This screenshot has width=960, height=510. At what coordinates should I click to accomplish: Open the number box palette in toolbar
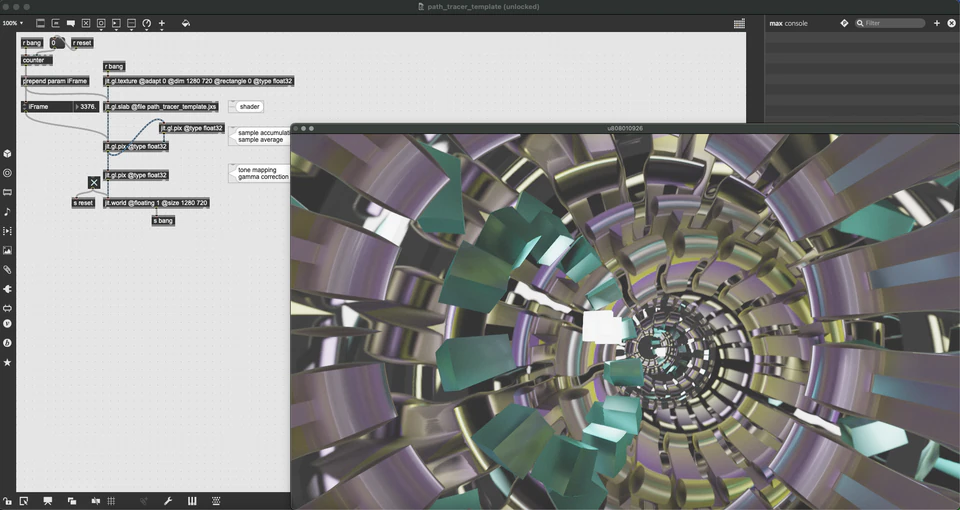click(116, 23)
